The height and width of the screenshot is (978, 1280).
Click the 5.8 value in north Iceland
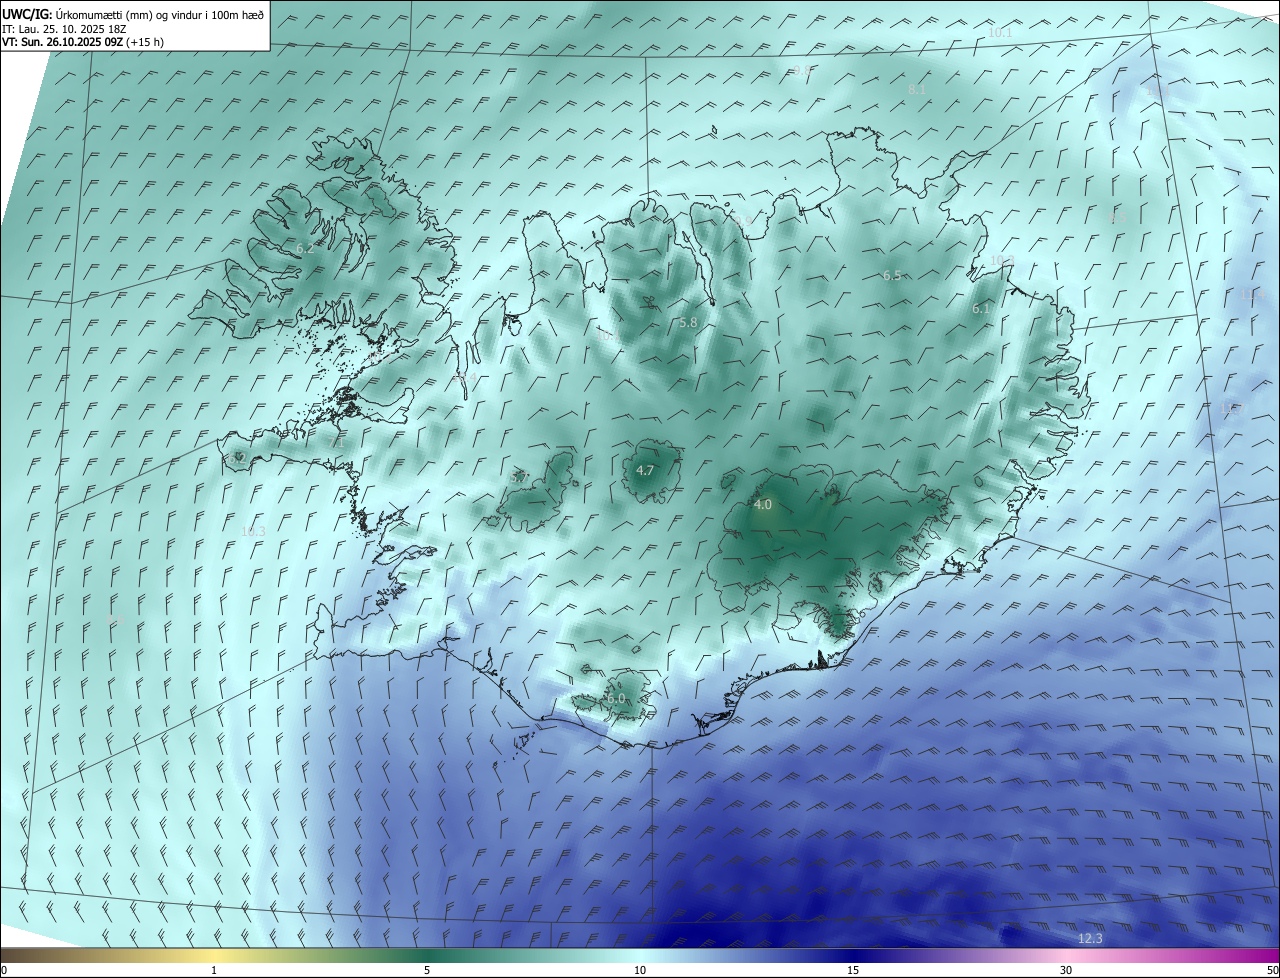(688, 323)
